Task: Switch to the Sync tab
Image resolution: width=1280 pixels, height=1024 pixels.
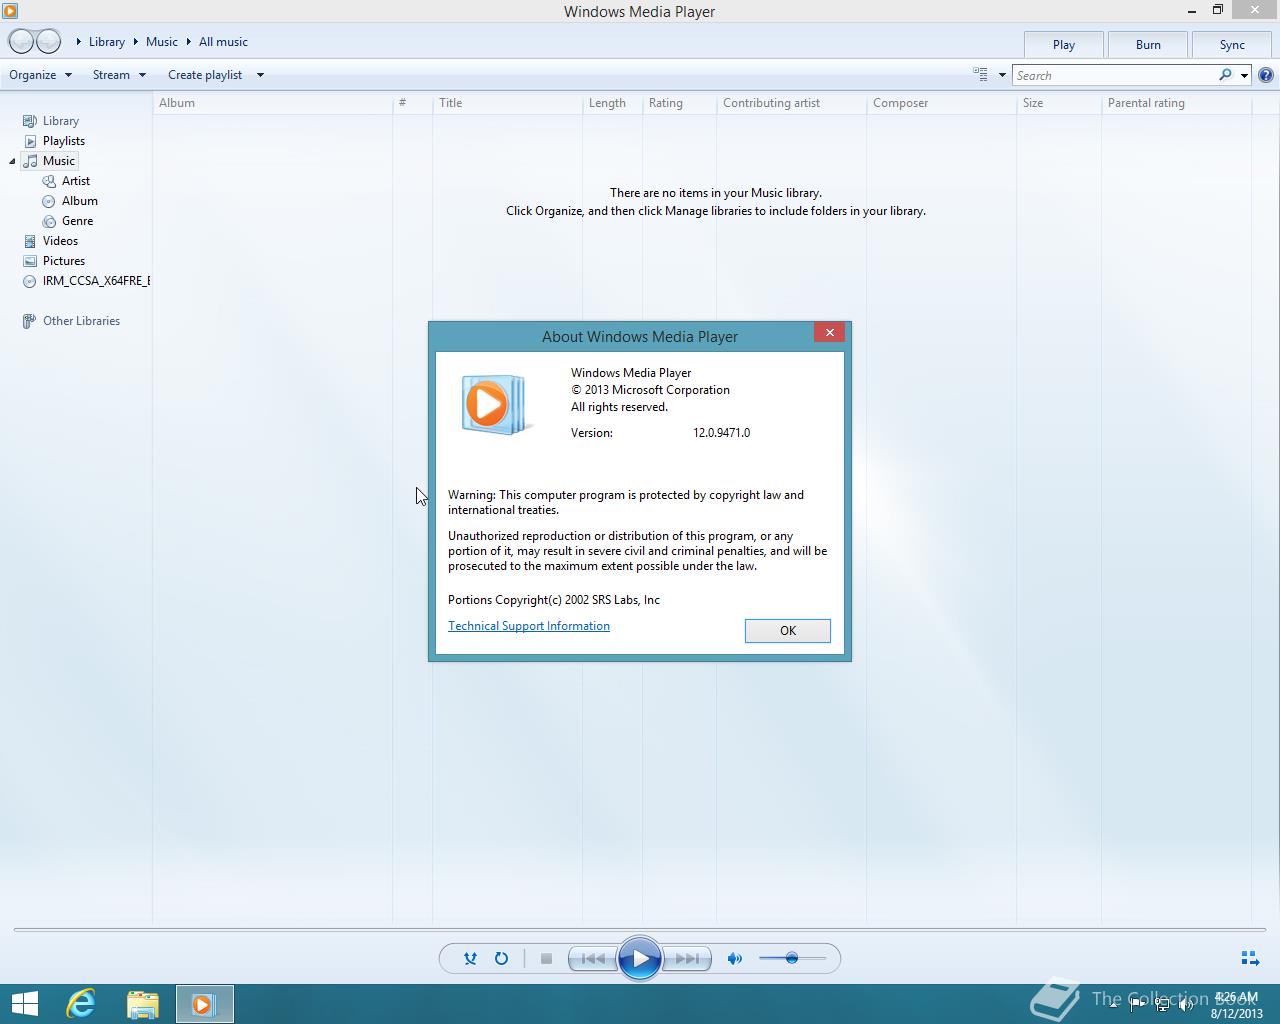Action: (x=1232, y=44)
